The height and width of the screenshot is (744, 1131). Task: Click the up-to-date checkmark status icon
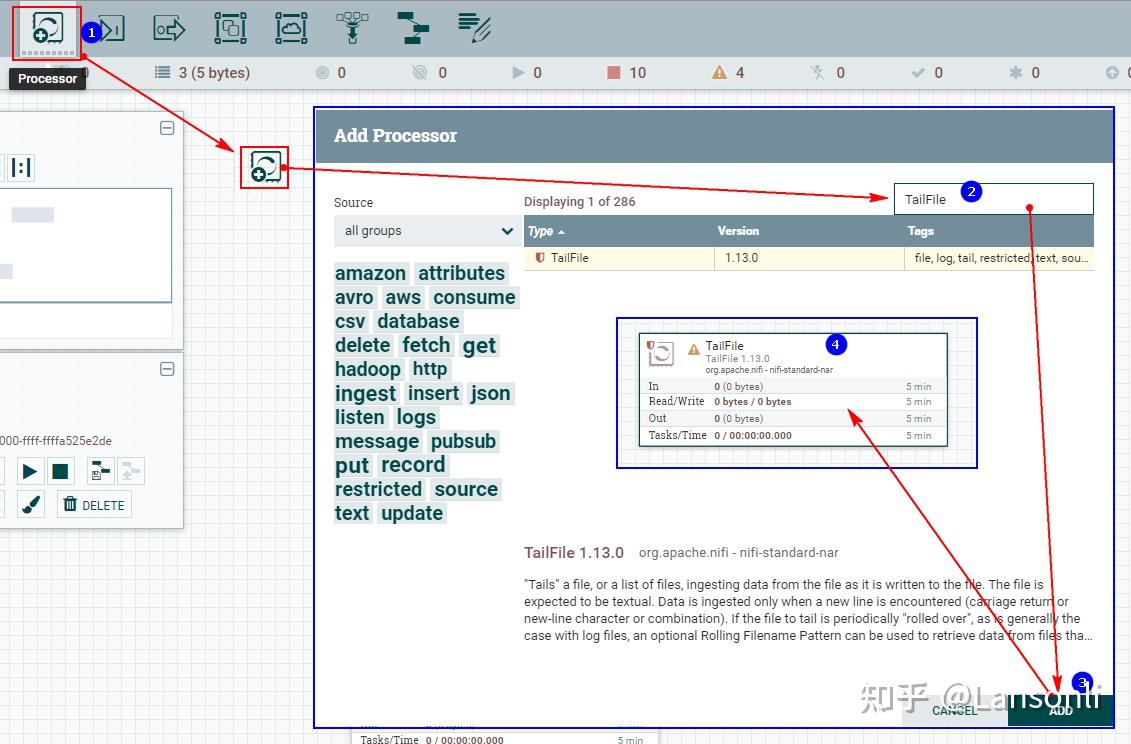(917, 72)
